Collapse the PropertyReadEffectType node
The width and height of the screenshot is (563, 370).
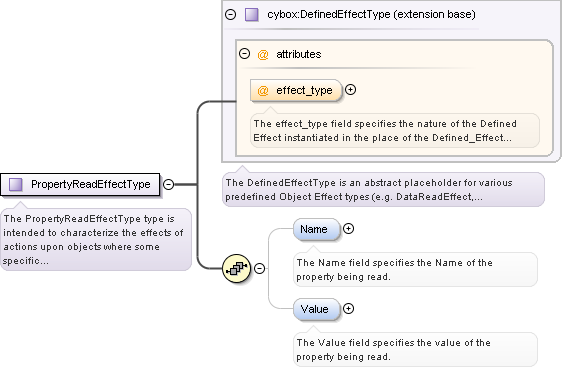(168, 184)
